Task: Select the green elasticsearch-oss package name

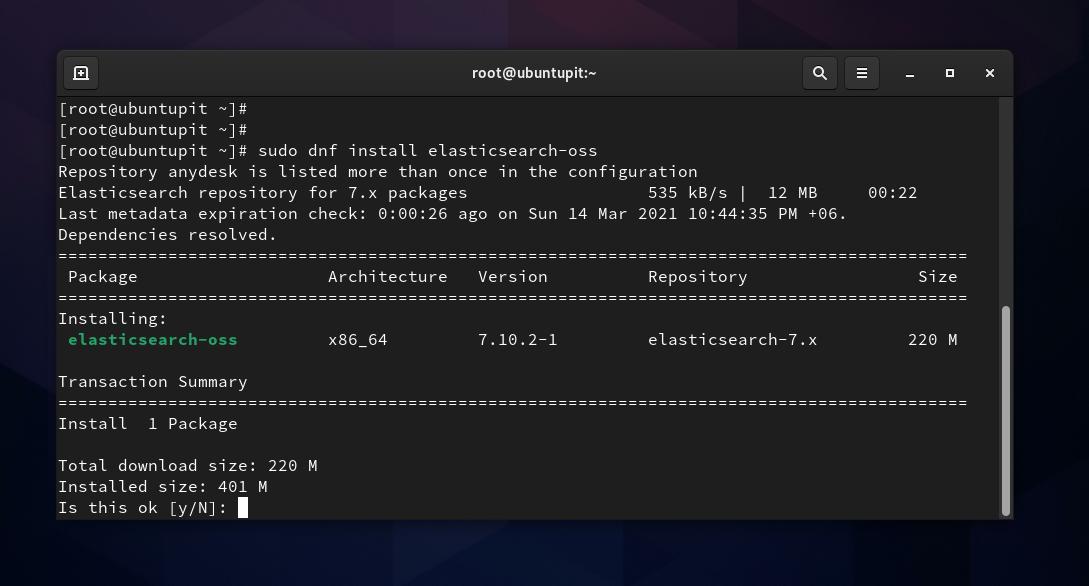Action: pyautogui.click(x=152, y=339)
